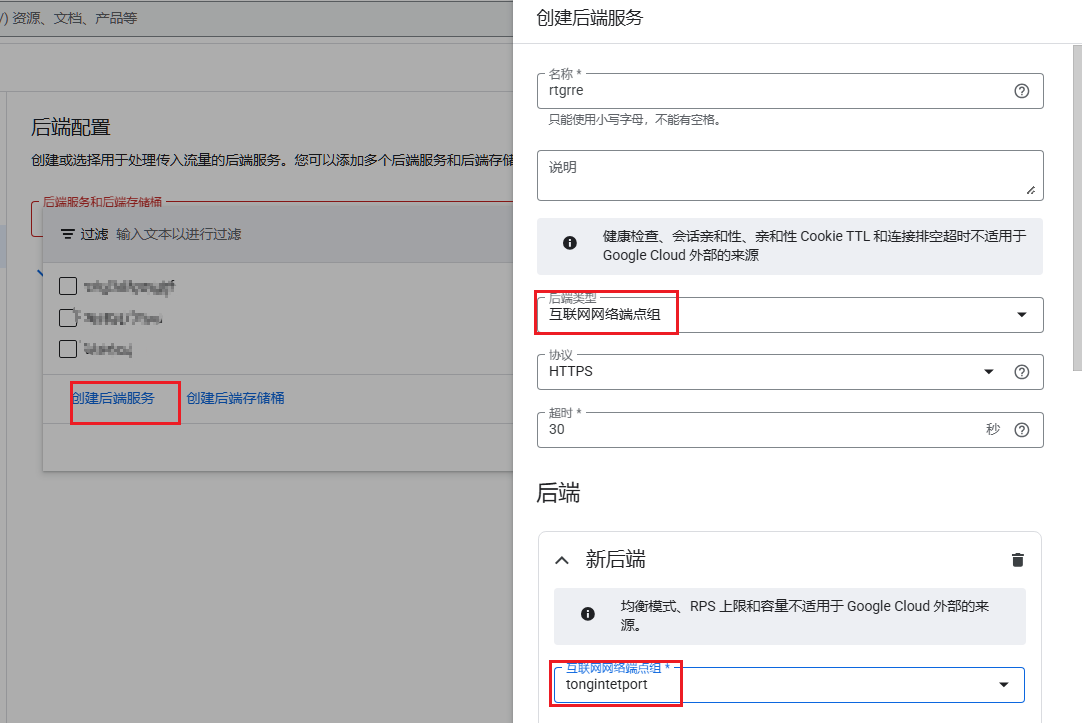Screen dimensions: 1082x723
Task: Open the 互联网网络端点组 dropdown showing tongintetport
Action: click(1003, 685)
